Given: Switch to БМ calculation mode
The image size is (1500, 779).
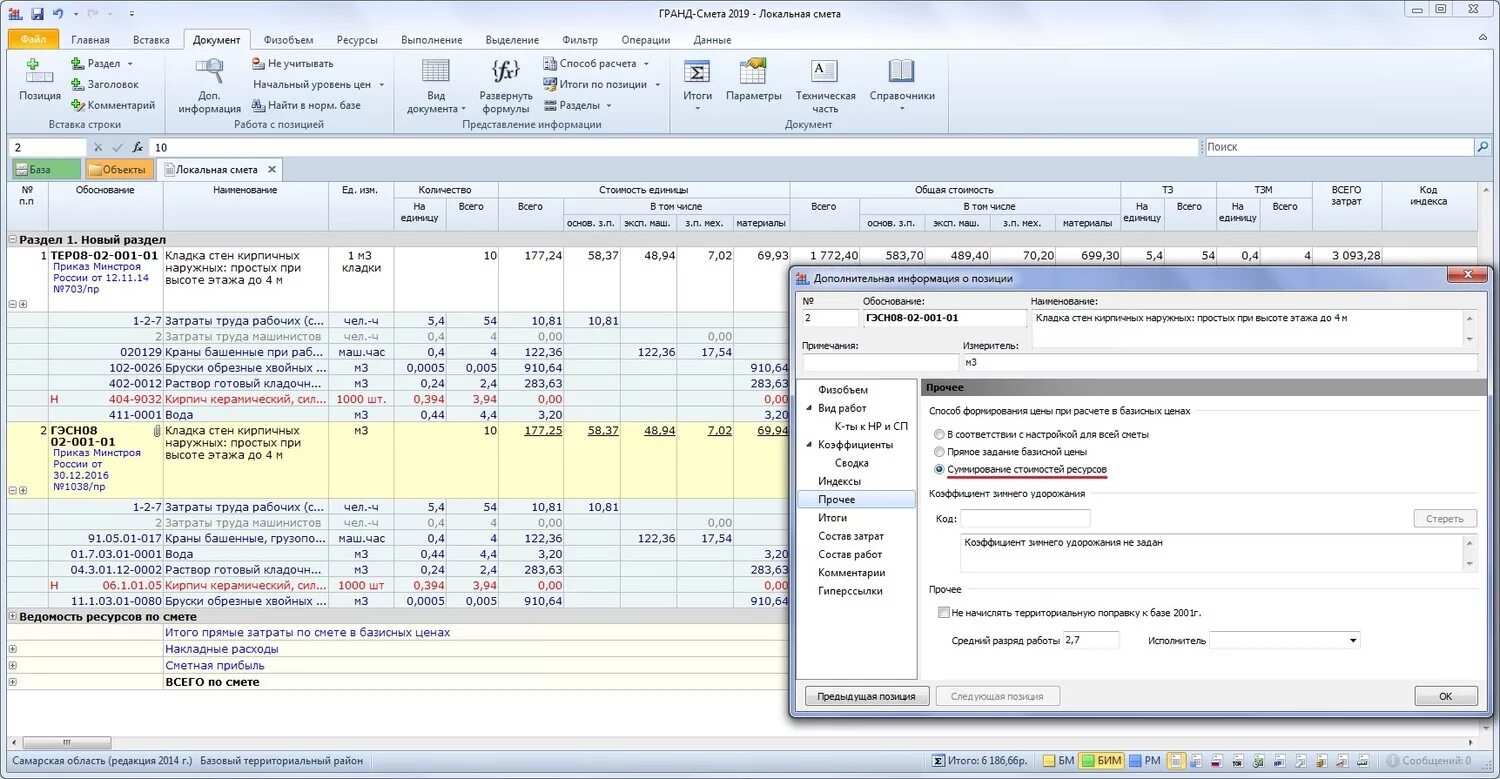Looking at the screenshot, I should pos(1059,761).
